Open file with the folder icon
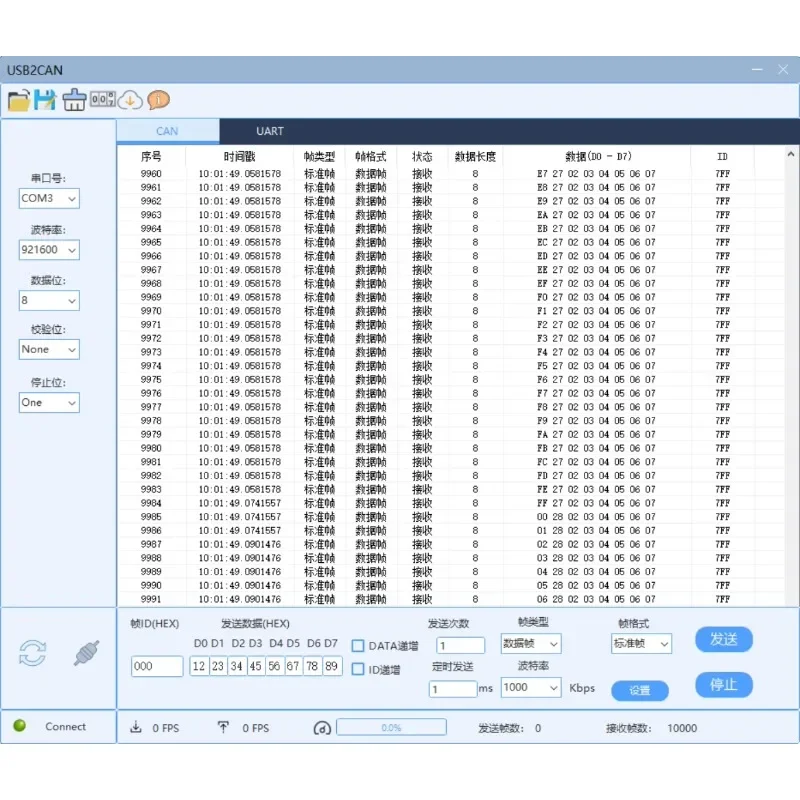This screenshot has height=800, width=800. click(x=19, y=100)
